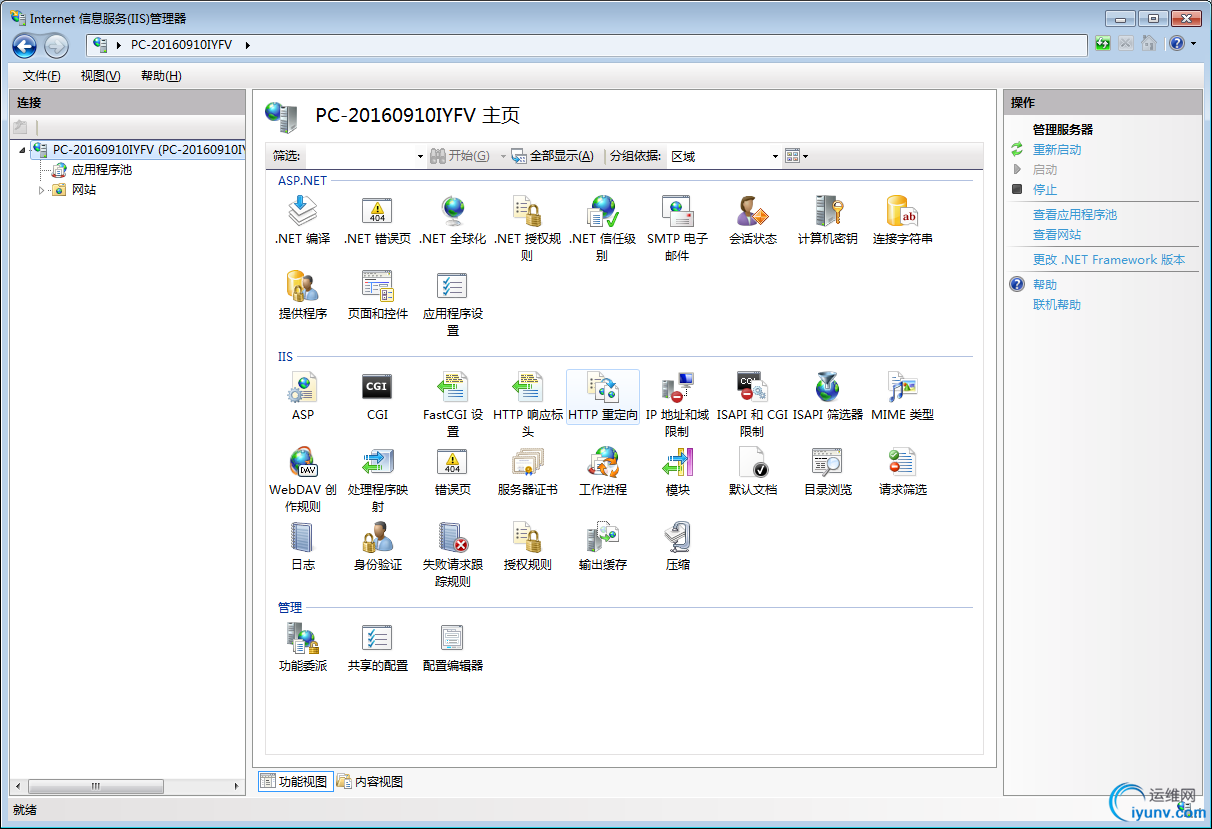Select 网站 in the connections tree
1212x829 pixels.
84,190
